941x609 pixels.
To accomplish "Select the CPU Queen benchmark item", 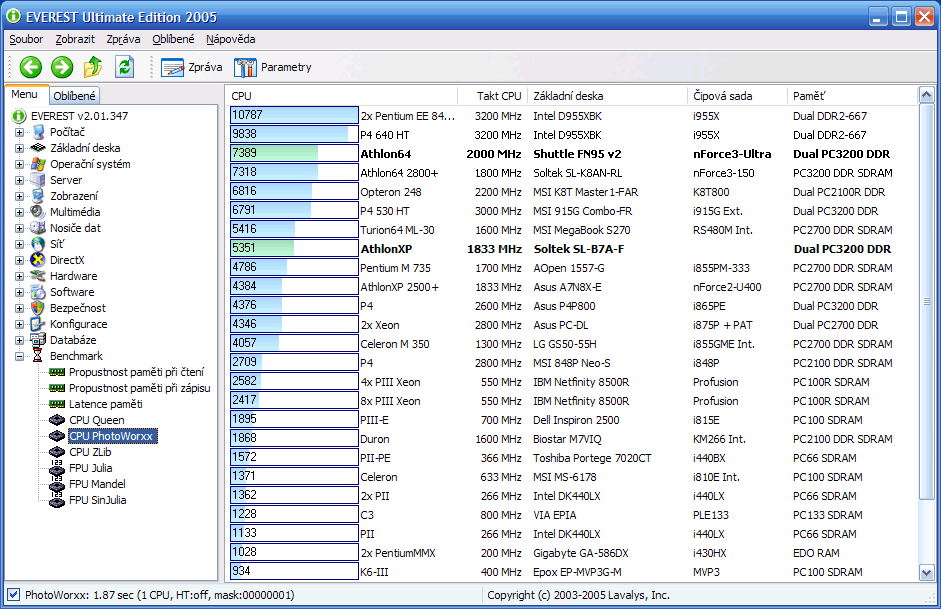I will tap(96, 420).
